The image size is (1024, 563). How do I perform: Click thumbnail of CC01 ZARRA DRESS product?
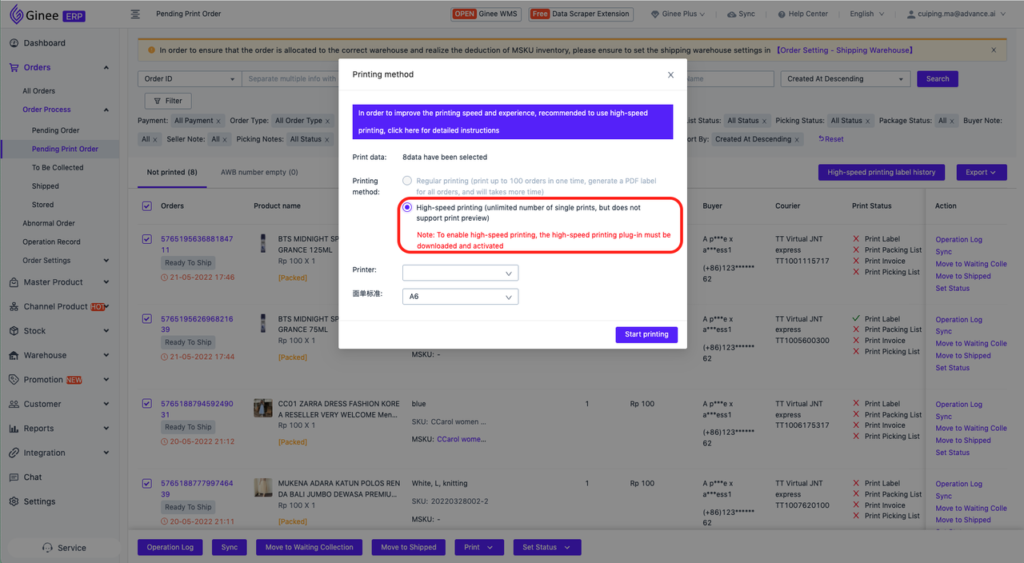pyautogui.click(x=263, y=408)
